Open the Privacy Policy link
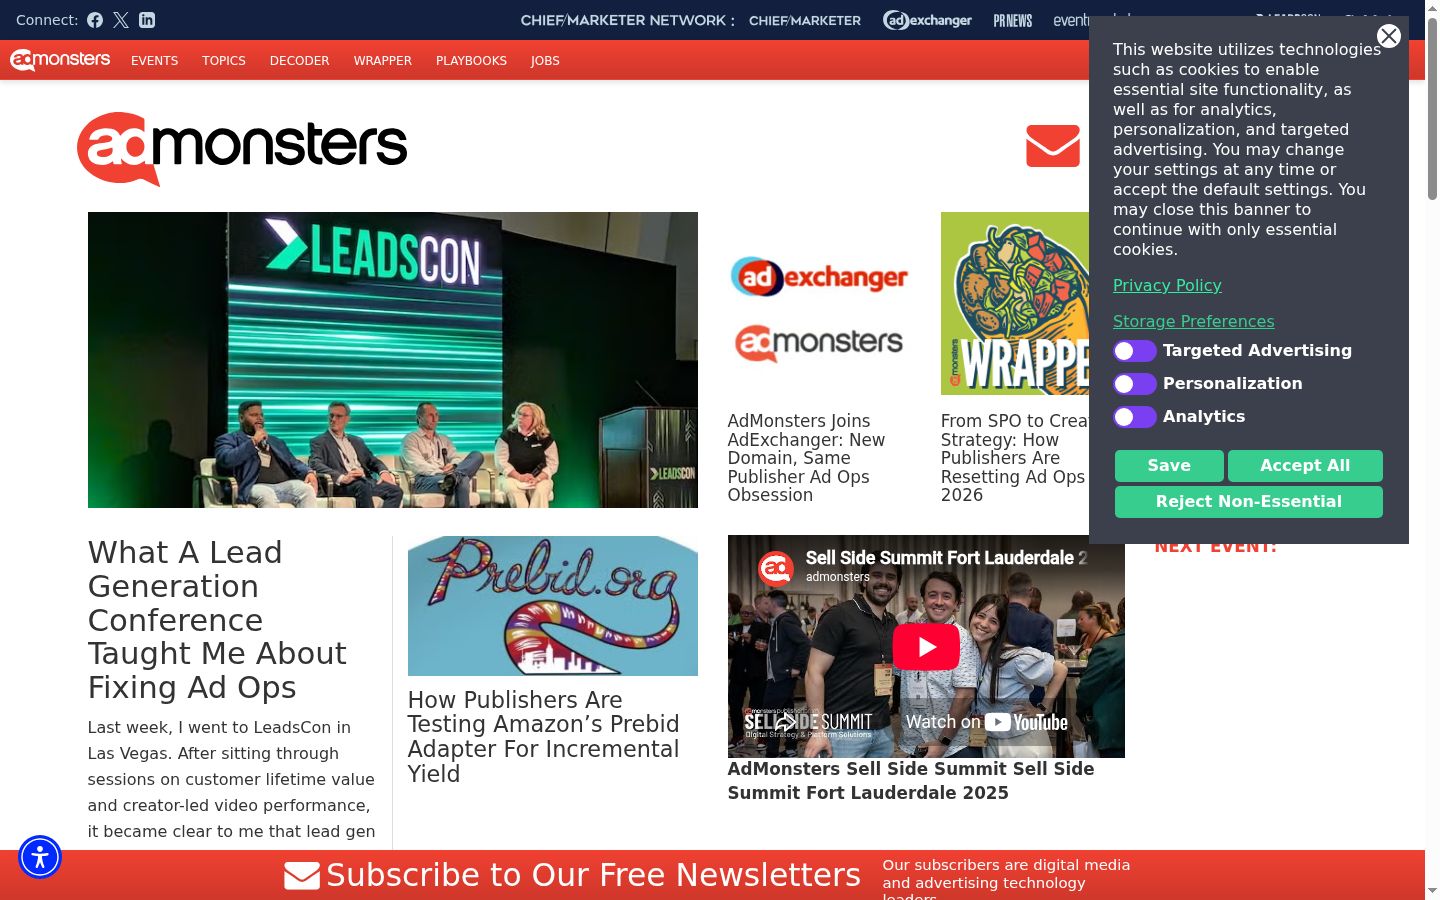This screenshot has width=1440, height=900. point(1167,285)
